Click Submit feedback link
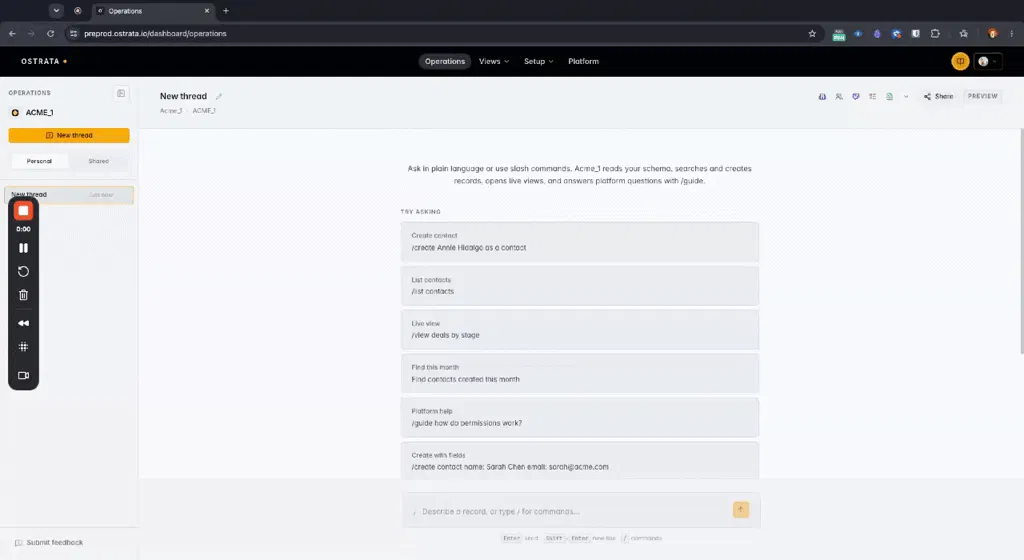This screenshot has width=1024, height=560. point(49,542)
